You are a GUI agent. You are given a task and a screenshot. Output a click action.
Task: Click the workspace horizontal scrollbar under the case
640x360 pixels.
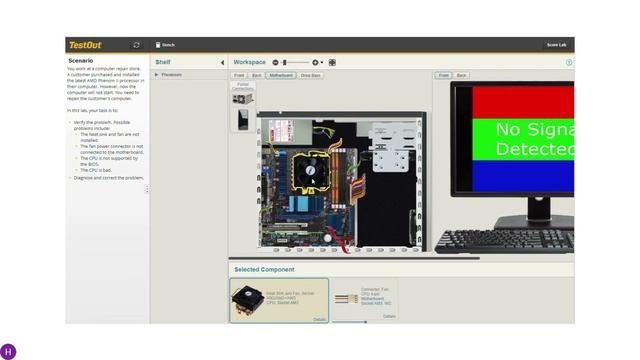click(354, 258)
